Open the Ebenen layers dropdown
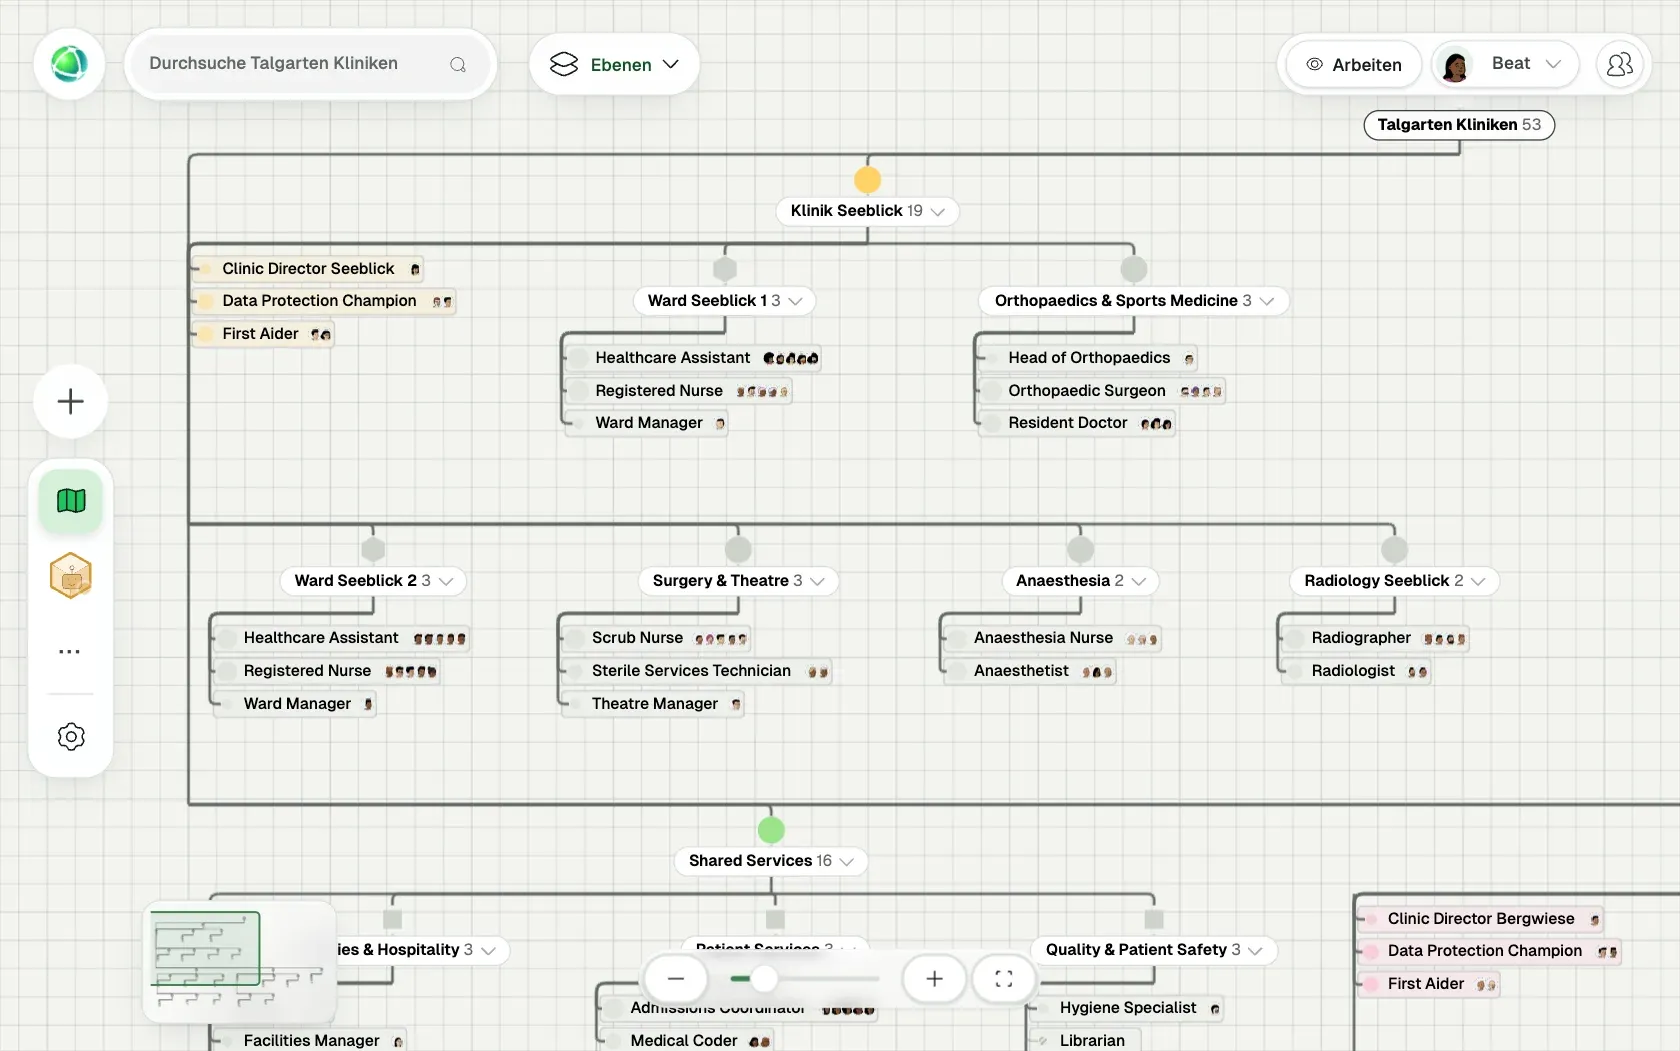The image size is (1680, 1051). (x=614, y=65)
